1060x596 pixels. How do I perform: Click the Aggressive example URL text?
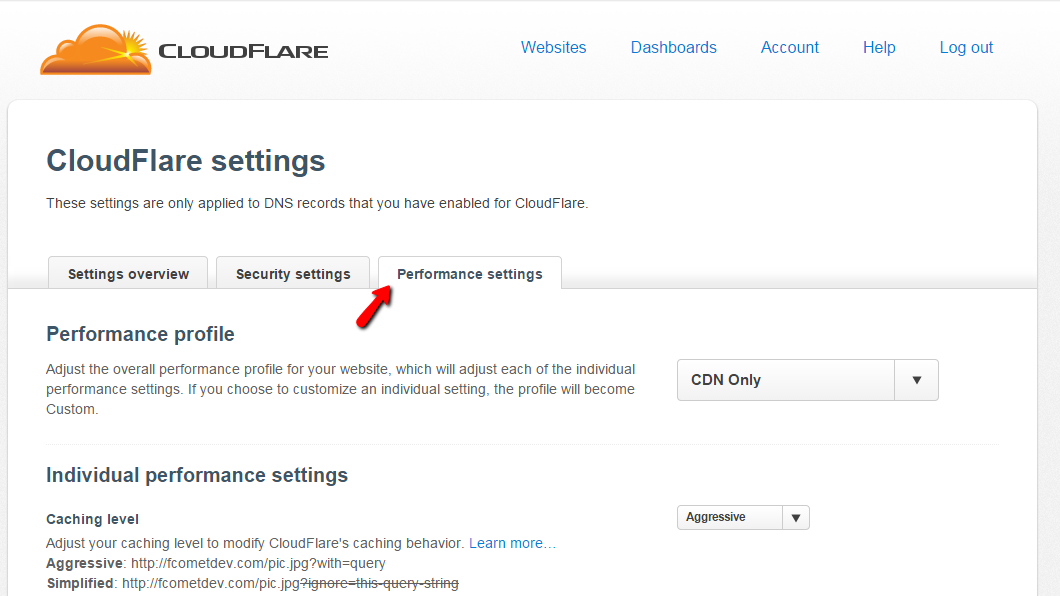[258, 563]
